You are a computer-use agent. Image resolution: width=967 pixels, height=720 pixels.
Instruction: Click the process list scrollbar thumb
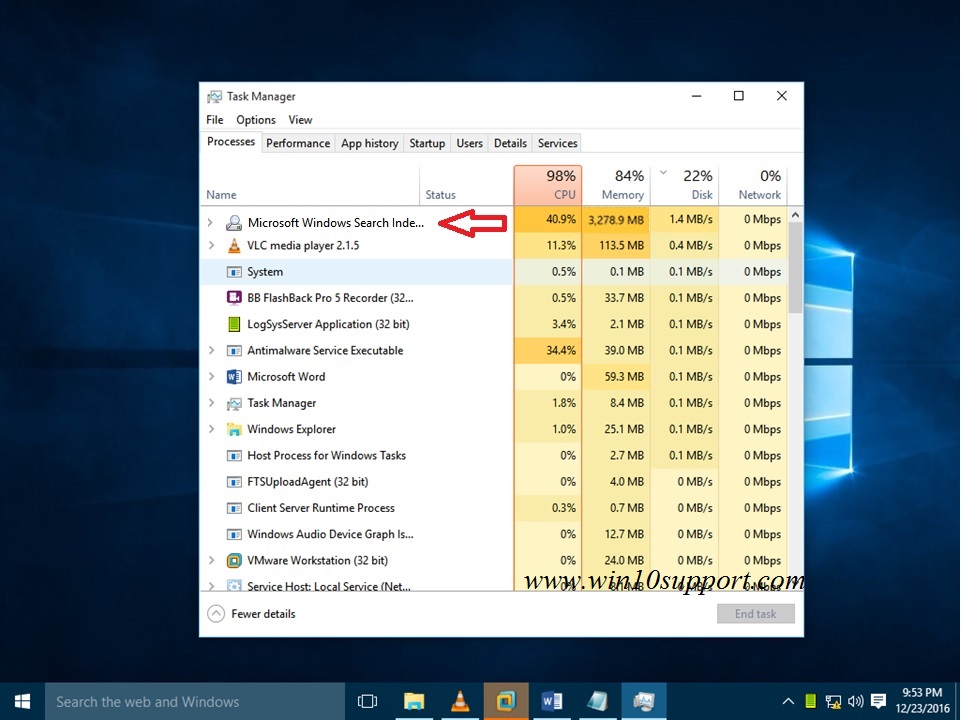point(796,268)
